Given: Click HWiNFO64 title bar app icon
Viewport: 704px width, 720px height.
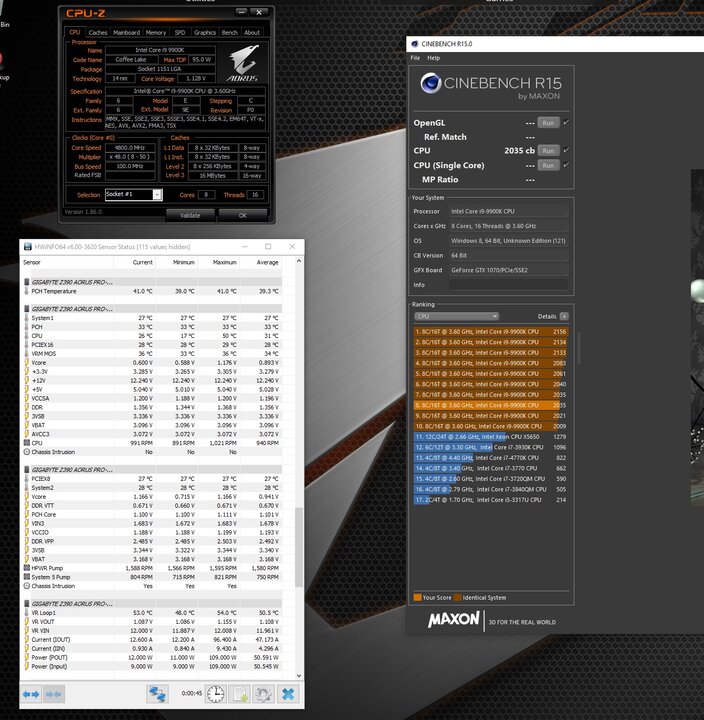Looking at the screenshot, I should click(28, 247).
